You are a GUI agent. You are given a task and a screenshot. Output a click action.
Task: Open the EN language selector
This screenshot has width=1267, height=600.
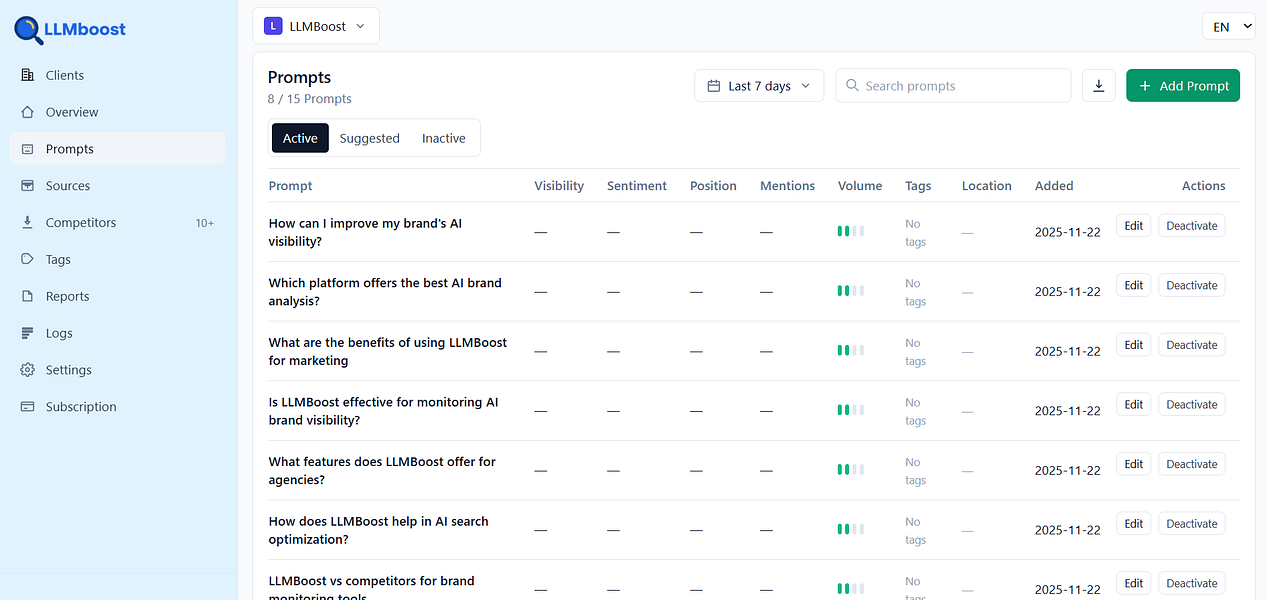point(1228,27)
